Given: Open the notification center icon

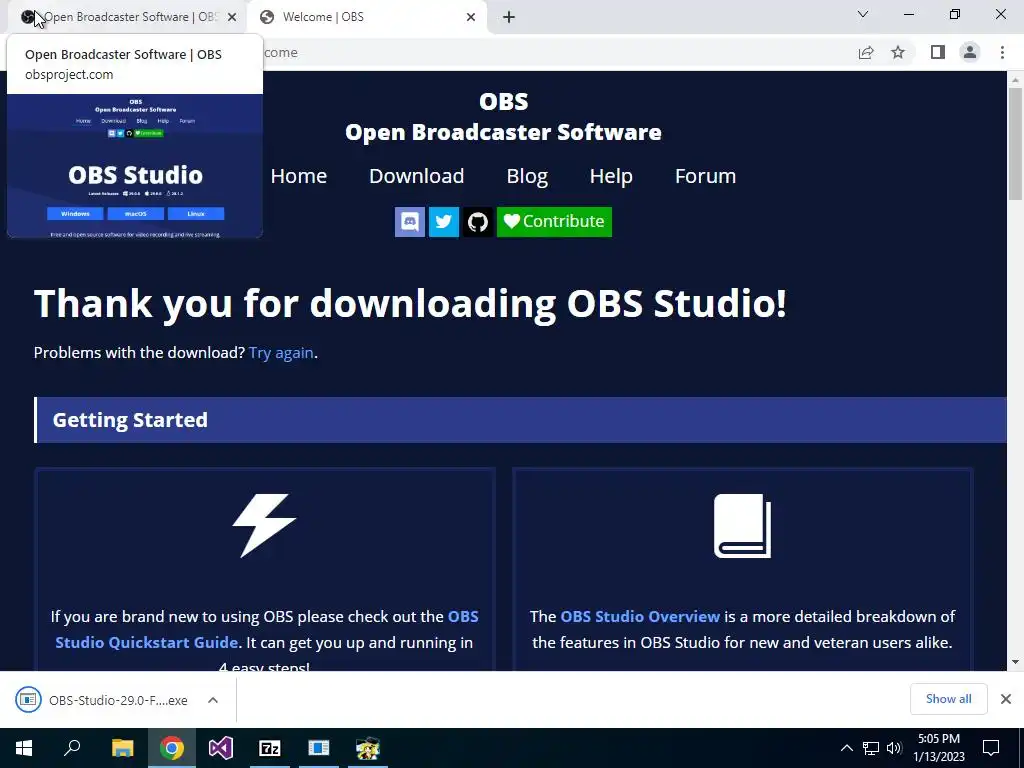Looking at the screenshot, I should (x=991, y=748).
